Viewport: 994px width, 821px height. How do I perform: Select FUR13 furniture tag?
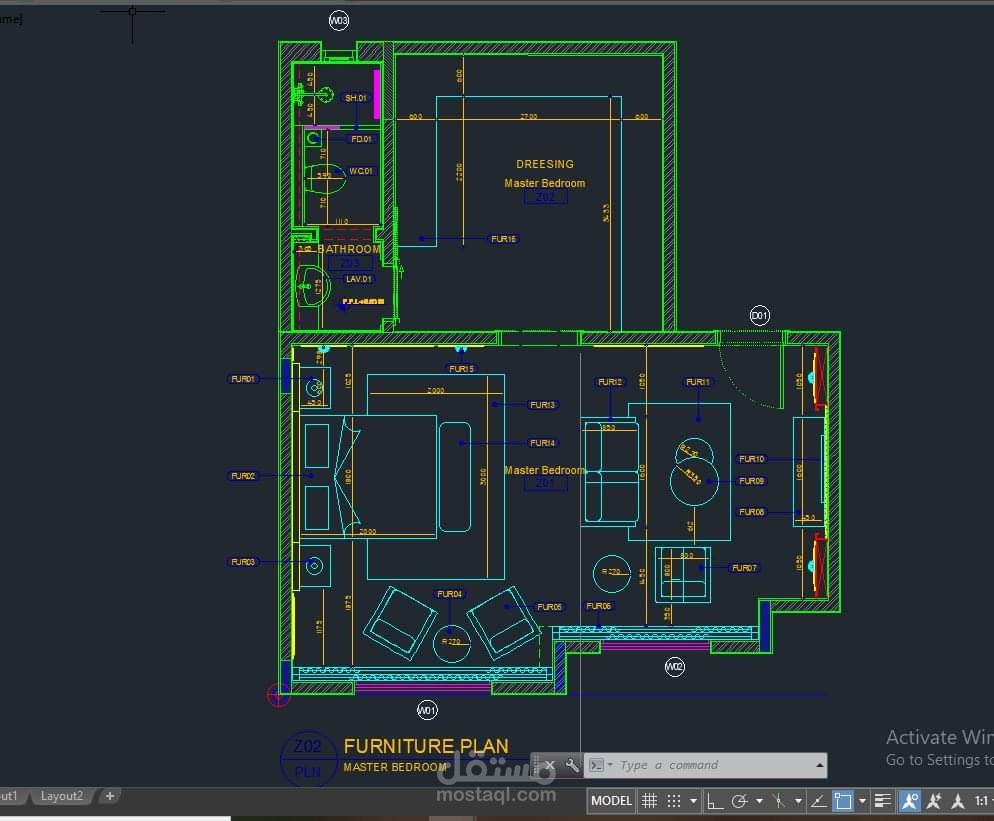point(543,404)
